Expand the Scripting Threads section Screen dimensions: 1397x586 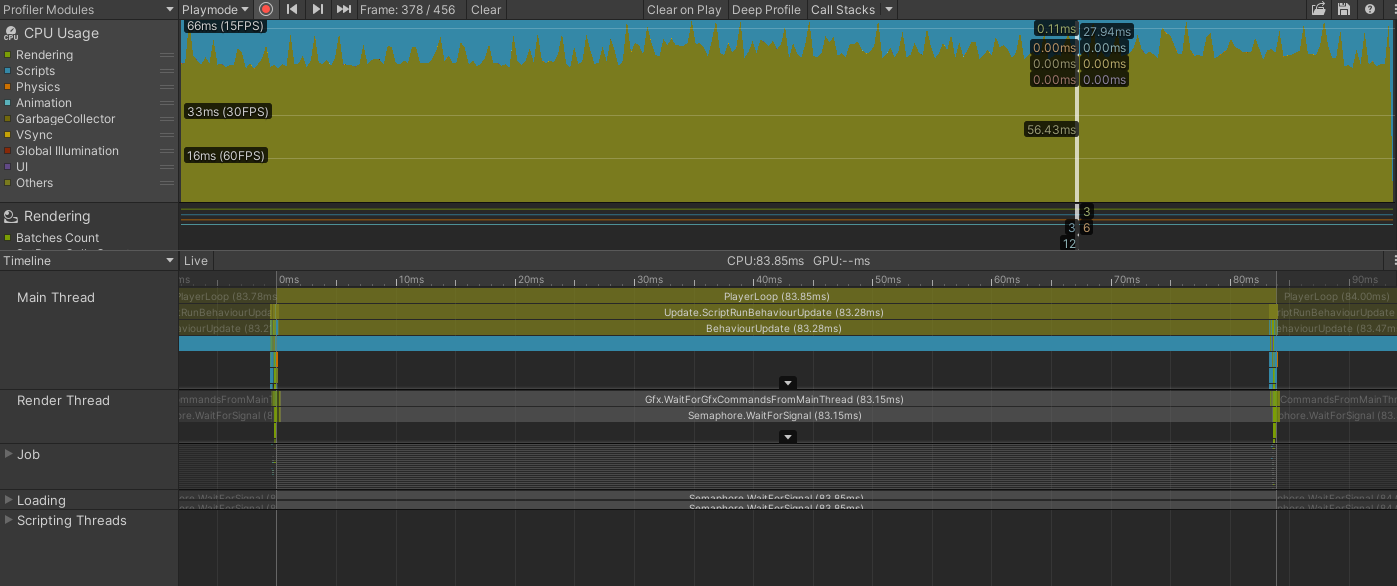click(8, 520)
